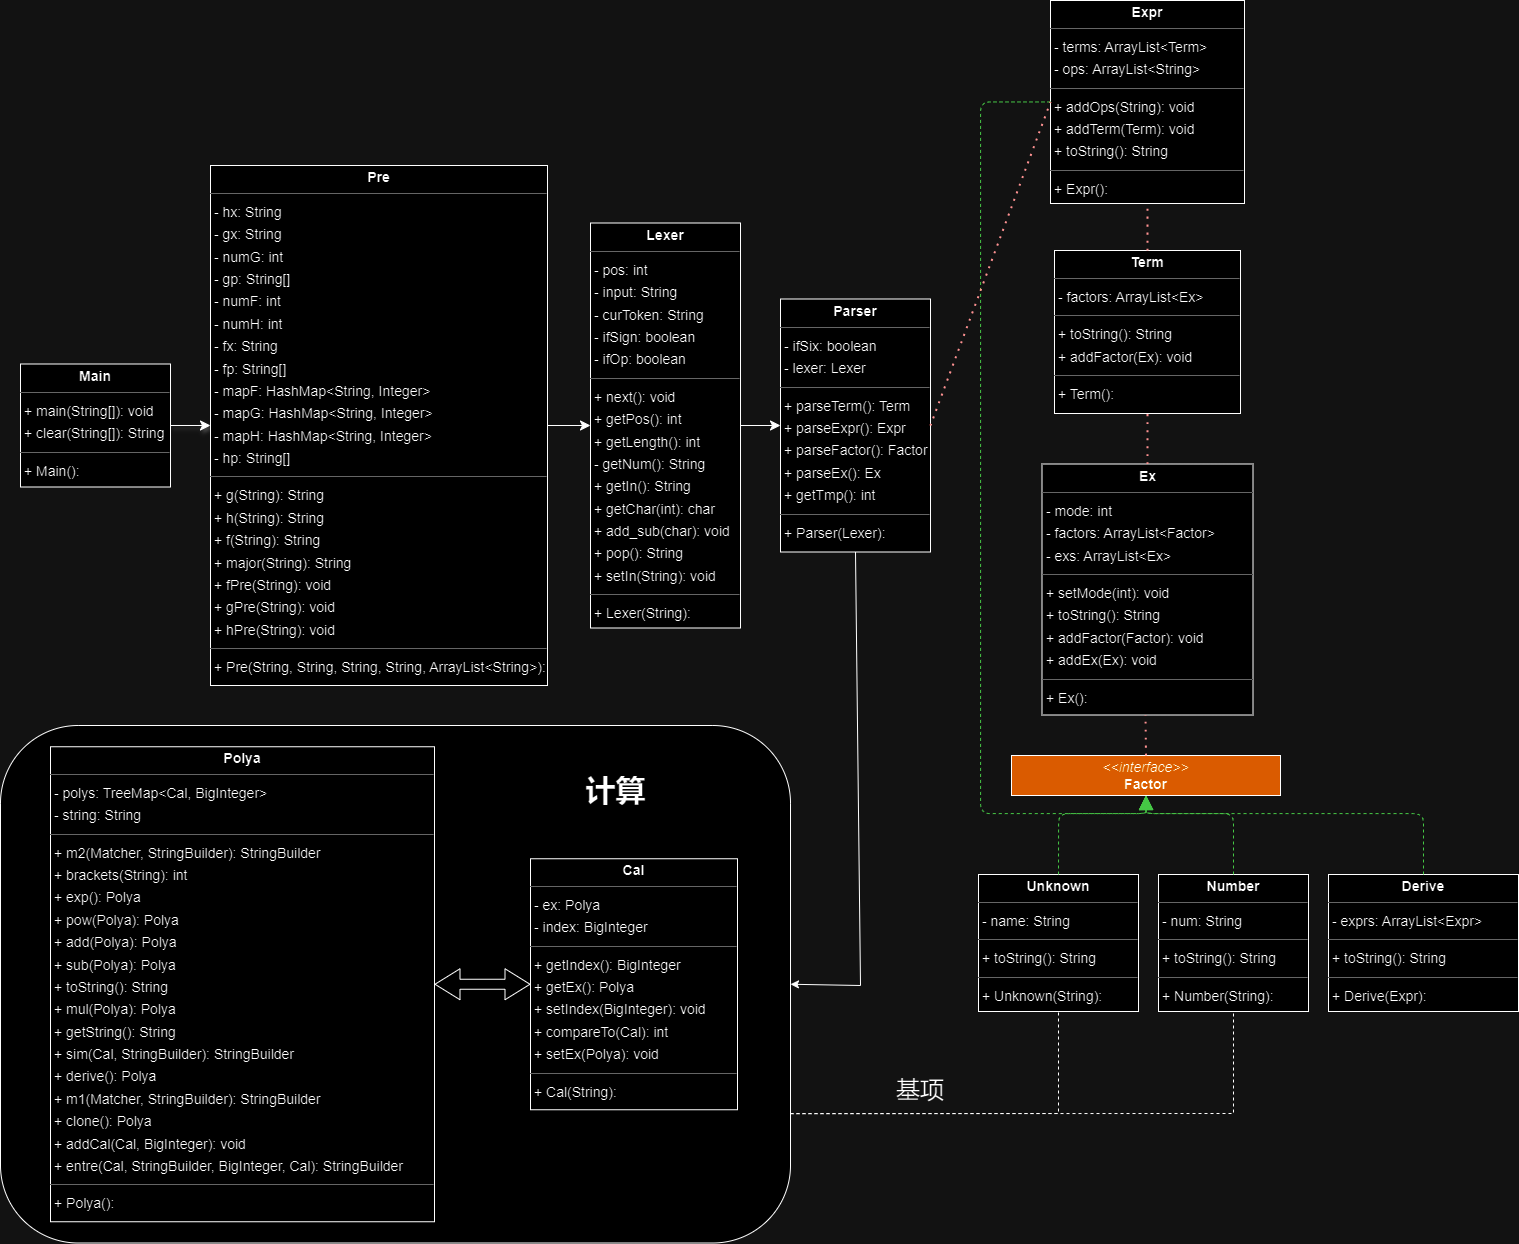Click the Derive class header

point(1423,887)
